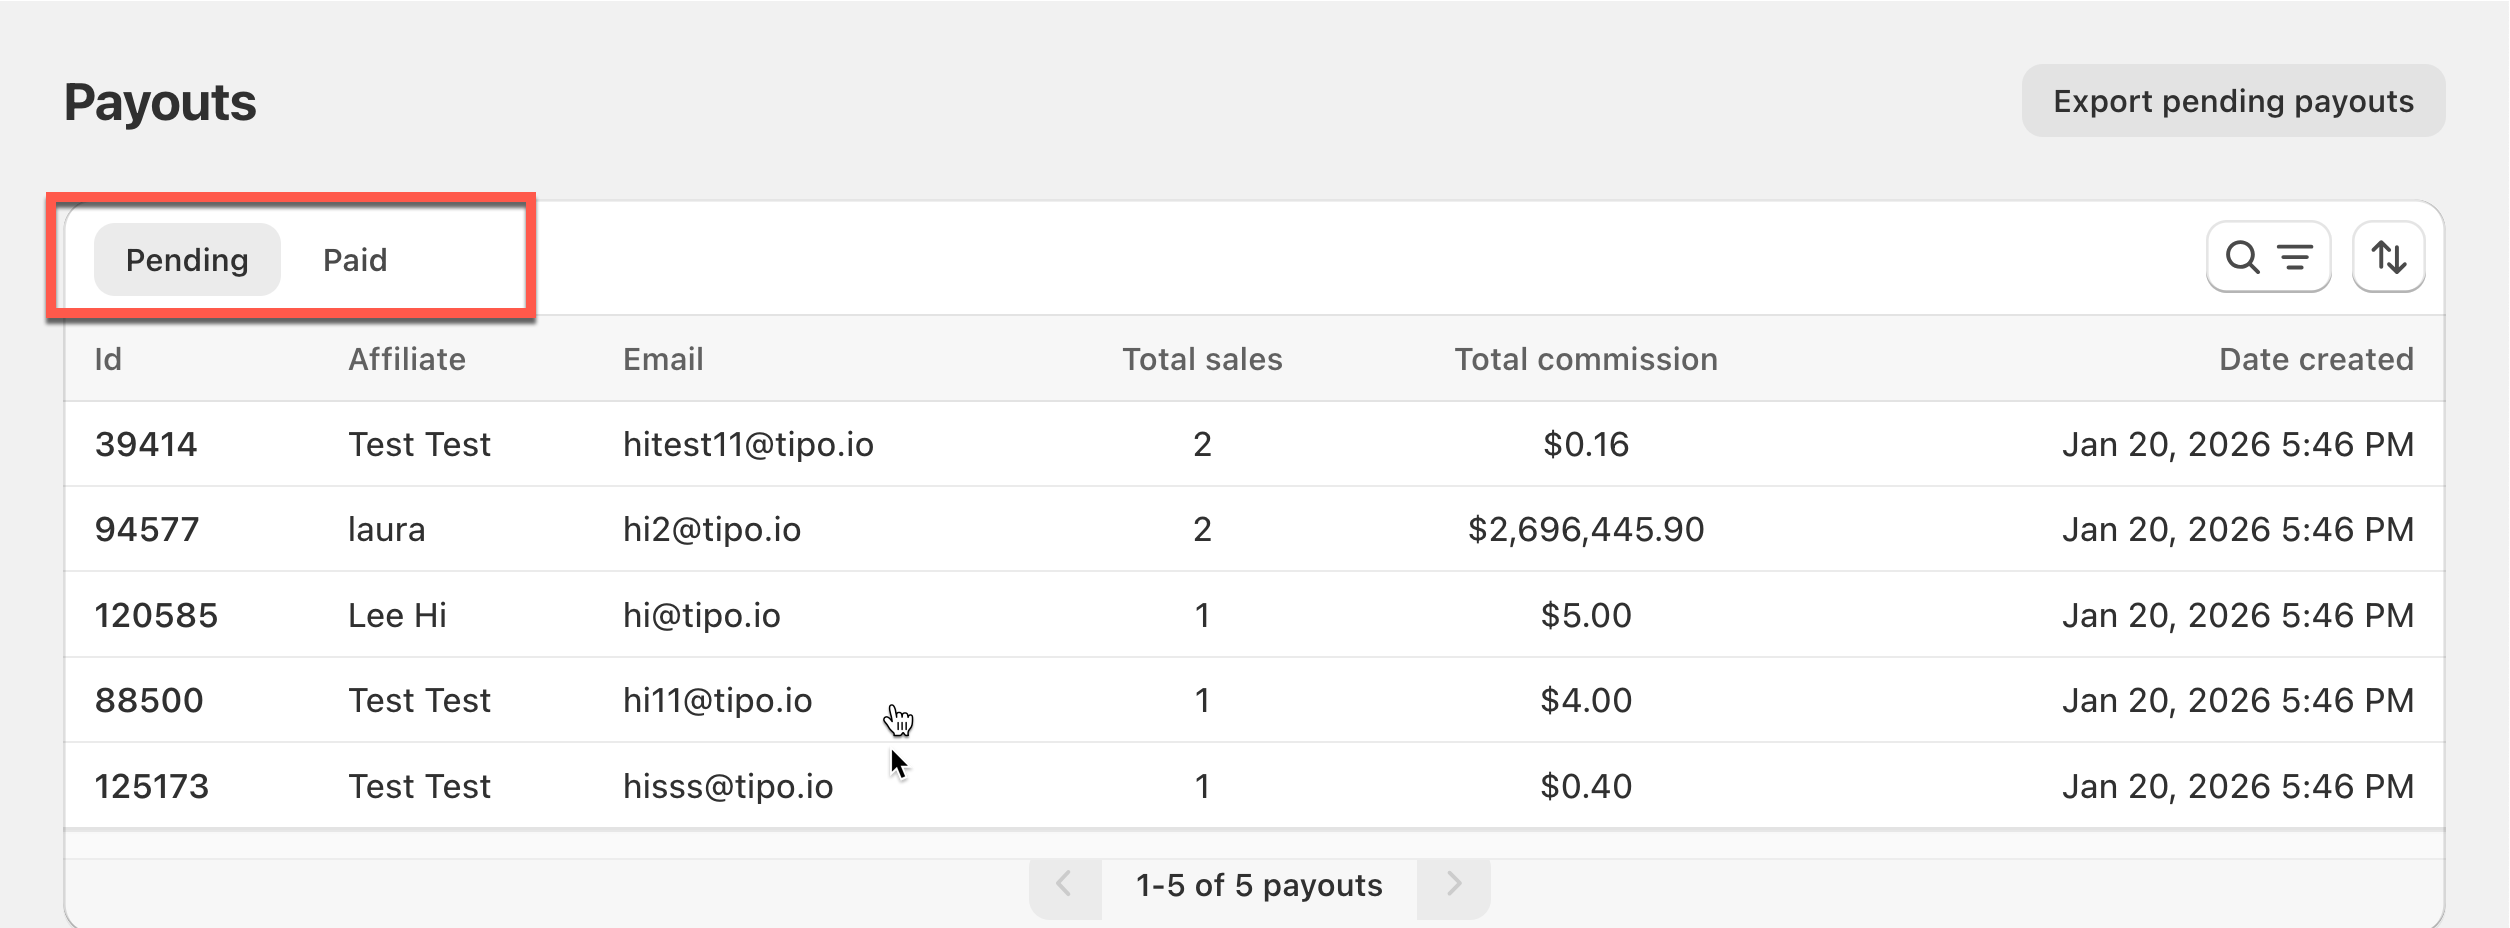Go to previous page of payouts
2510x928 pixels.
(x=1065, y=885)
